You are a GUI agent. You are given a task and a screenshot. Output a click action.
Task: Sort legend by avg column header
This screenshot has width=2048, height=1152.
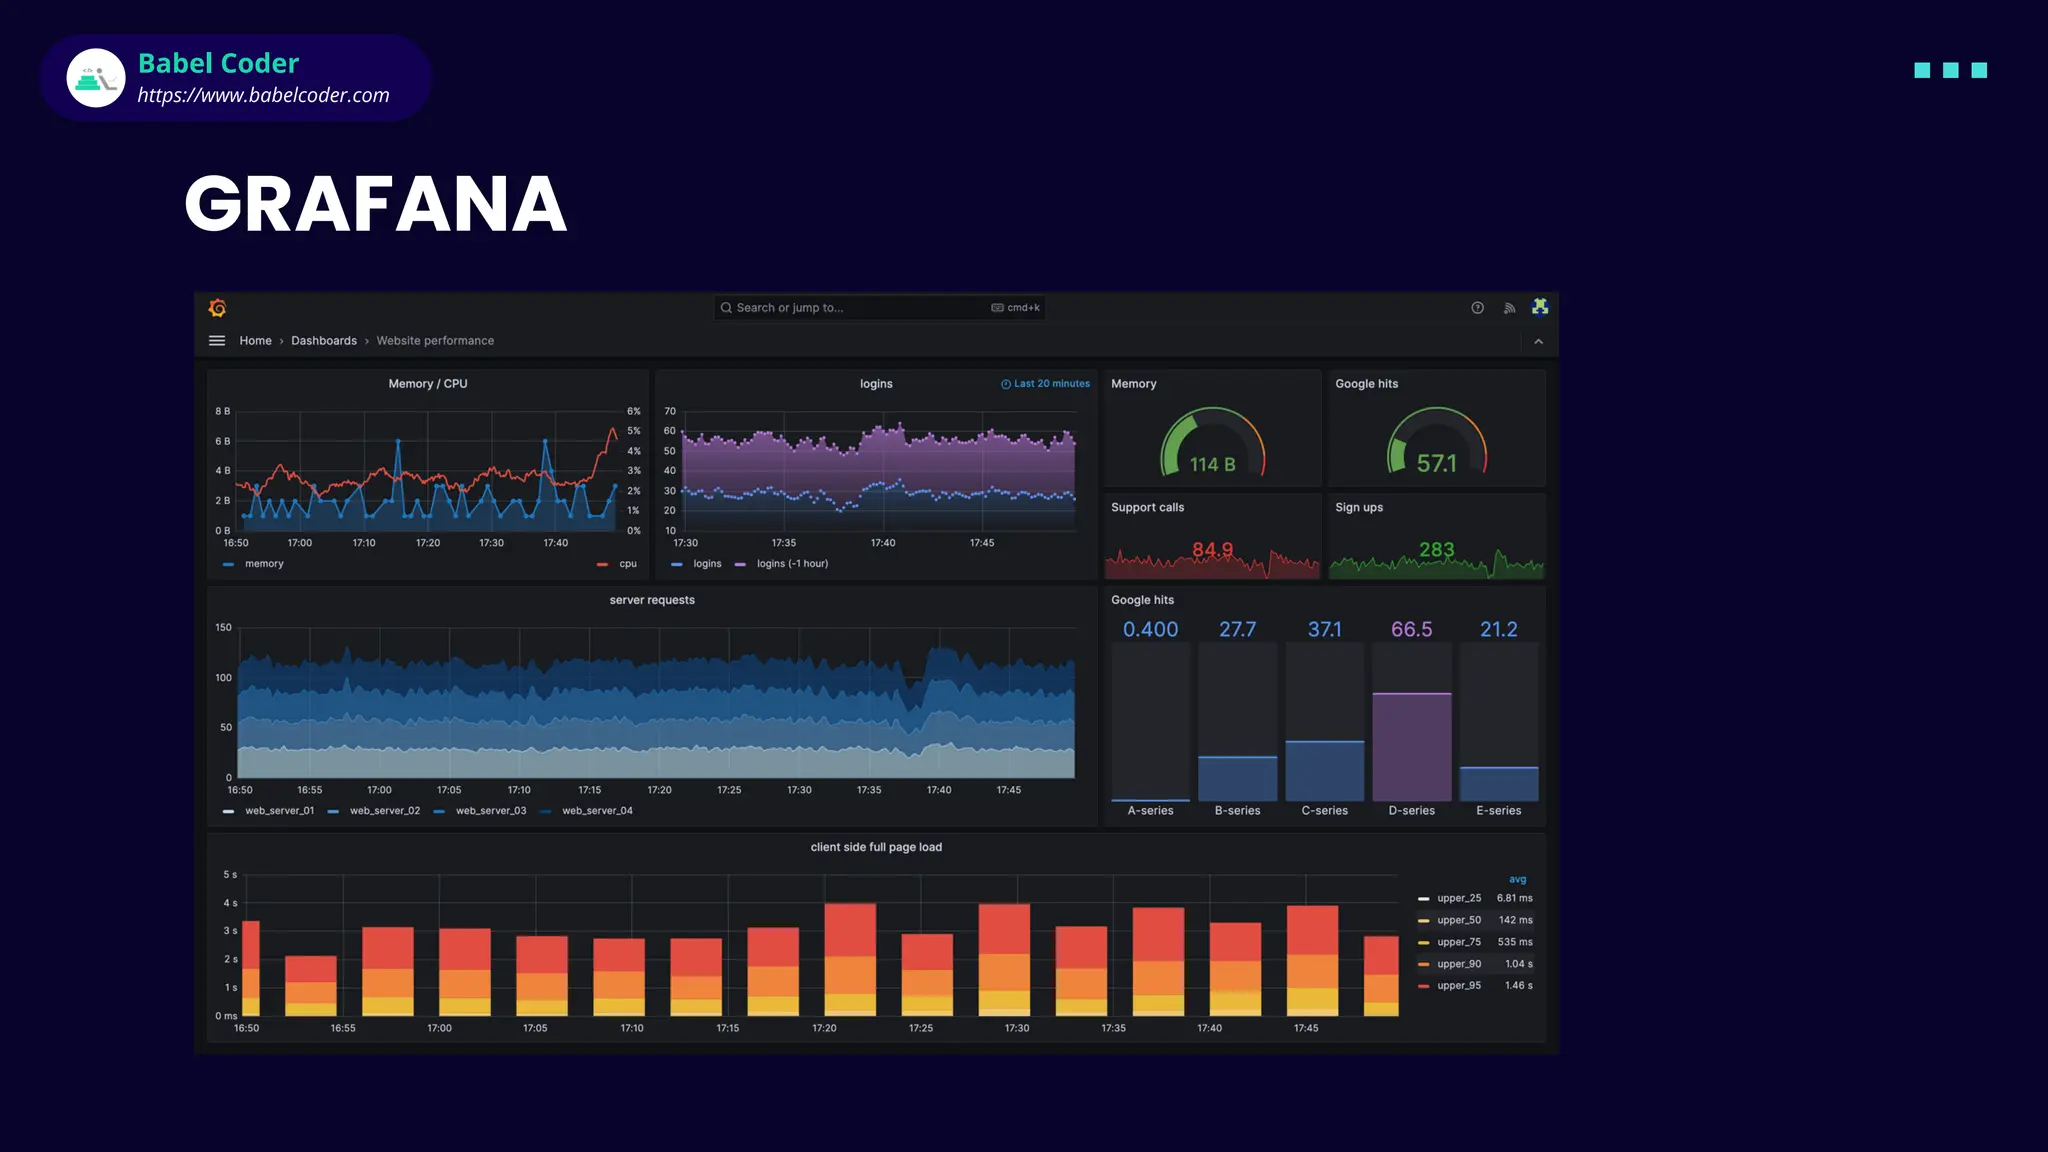tap(1517, 880)
